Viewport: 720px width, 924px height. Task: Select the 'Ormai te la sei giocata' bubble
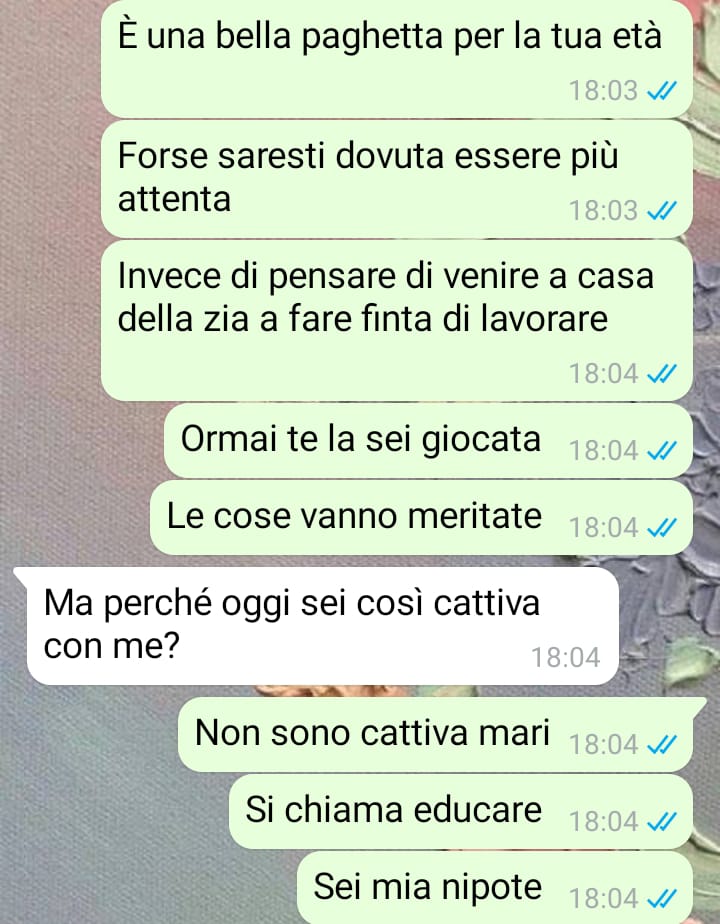pos(428,441)
